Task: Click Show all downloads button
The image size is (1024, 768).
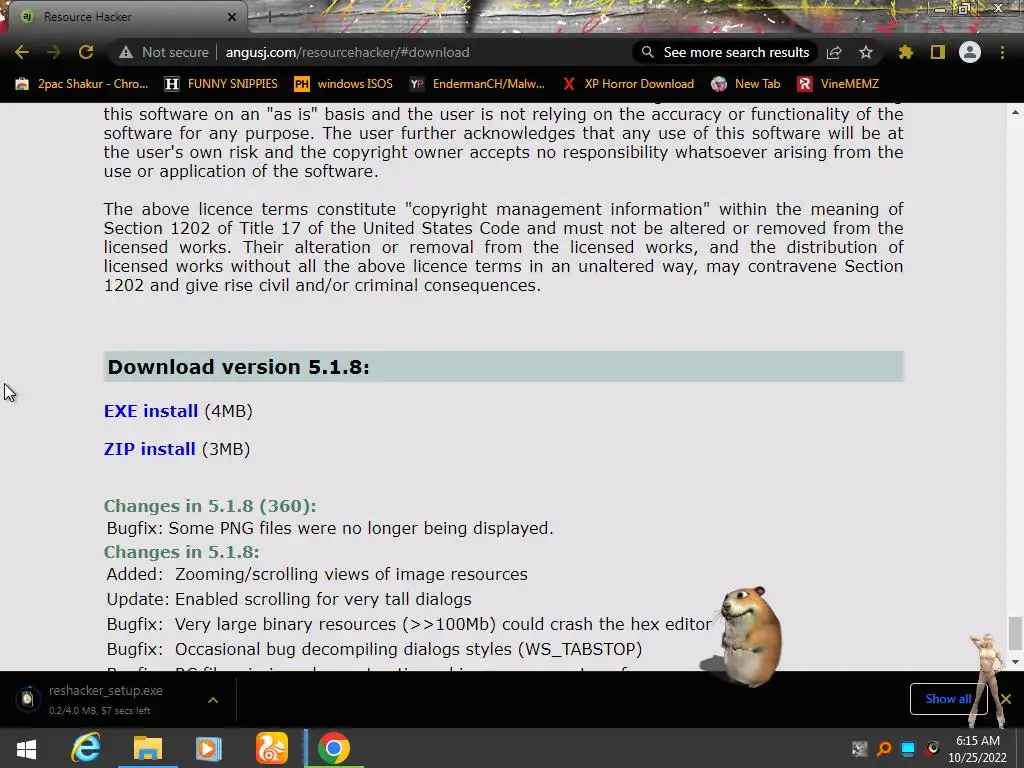Action: pyautogui.click(x=948, y=699)
